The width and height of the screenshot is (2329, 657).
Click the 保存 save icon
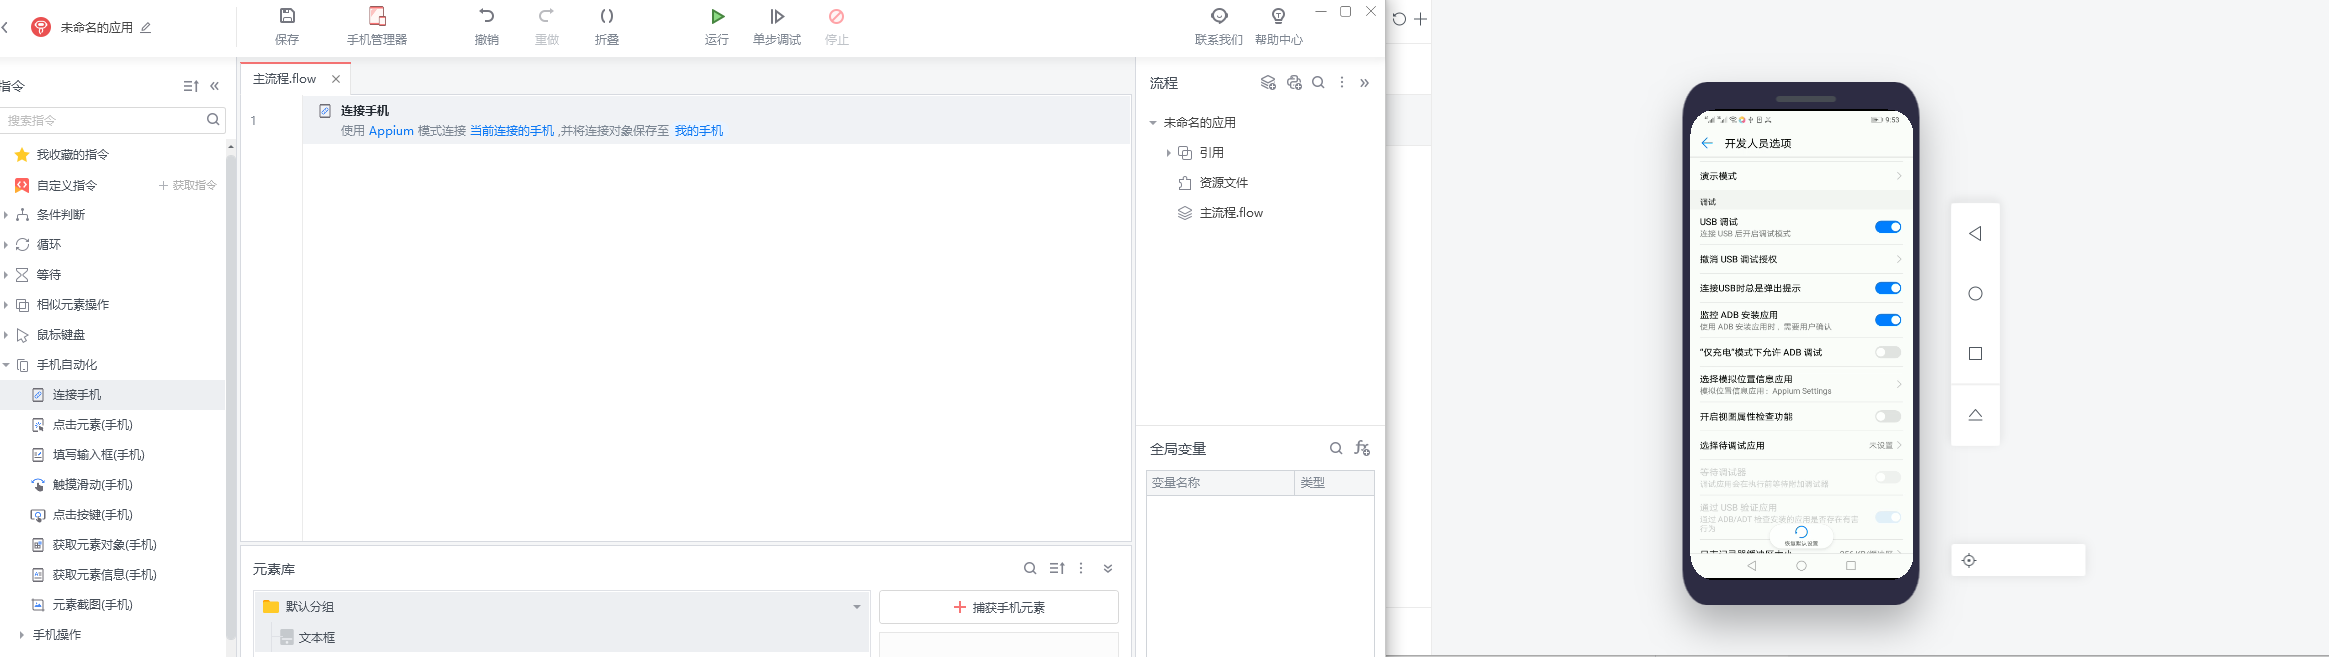coord(287,16)
